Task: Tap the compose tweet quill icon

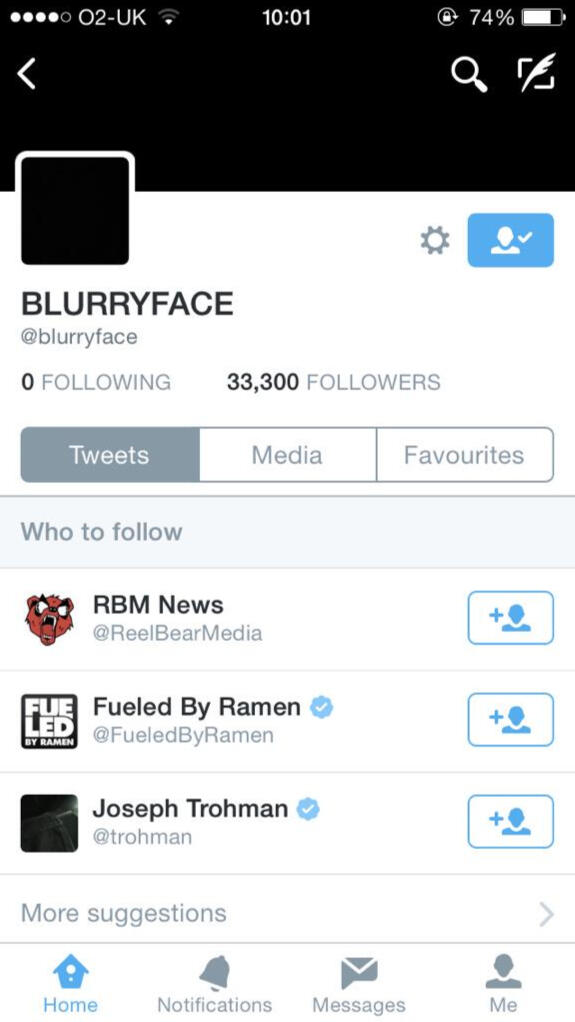Action: 537,72
